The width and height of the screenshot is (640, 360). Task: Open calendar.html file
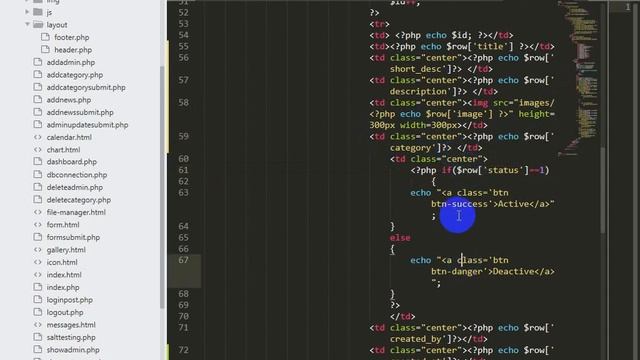[69, 138]
